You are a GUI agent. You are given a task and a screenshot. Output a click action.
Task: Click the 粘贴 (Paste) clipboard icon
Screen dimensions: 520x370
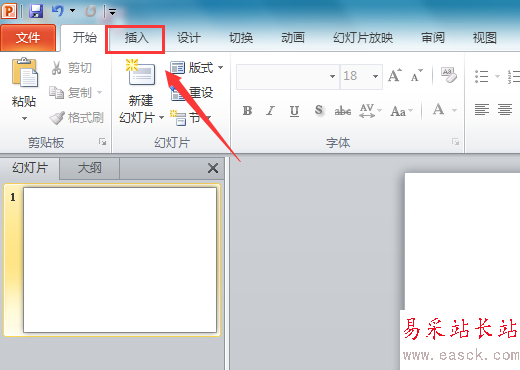[x=24, y=73]
